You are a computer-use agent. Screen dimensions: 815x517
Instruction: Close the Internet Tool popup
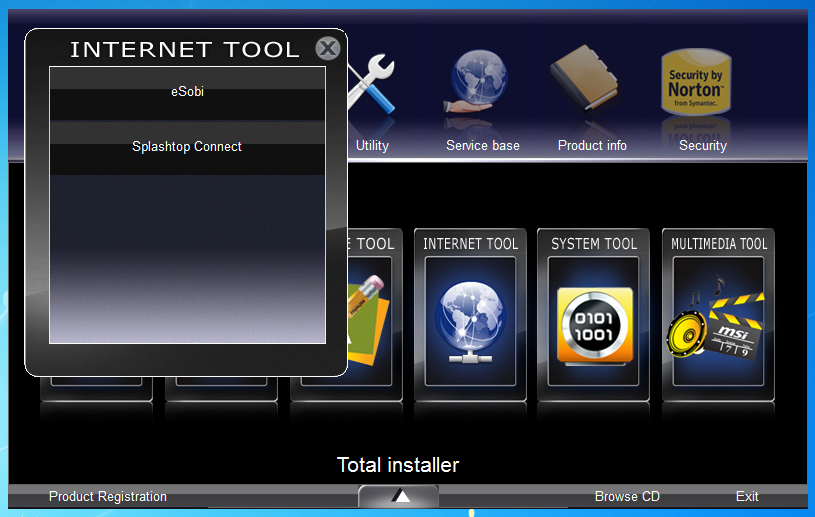tap(328, 48)
